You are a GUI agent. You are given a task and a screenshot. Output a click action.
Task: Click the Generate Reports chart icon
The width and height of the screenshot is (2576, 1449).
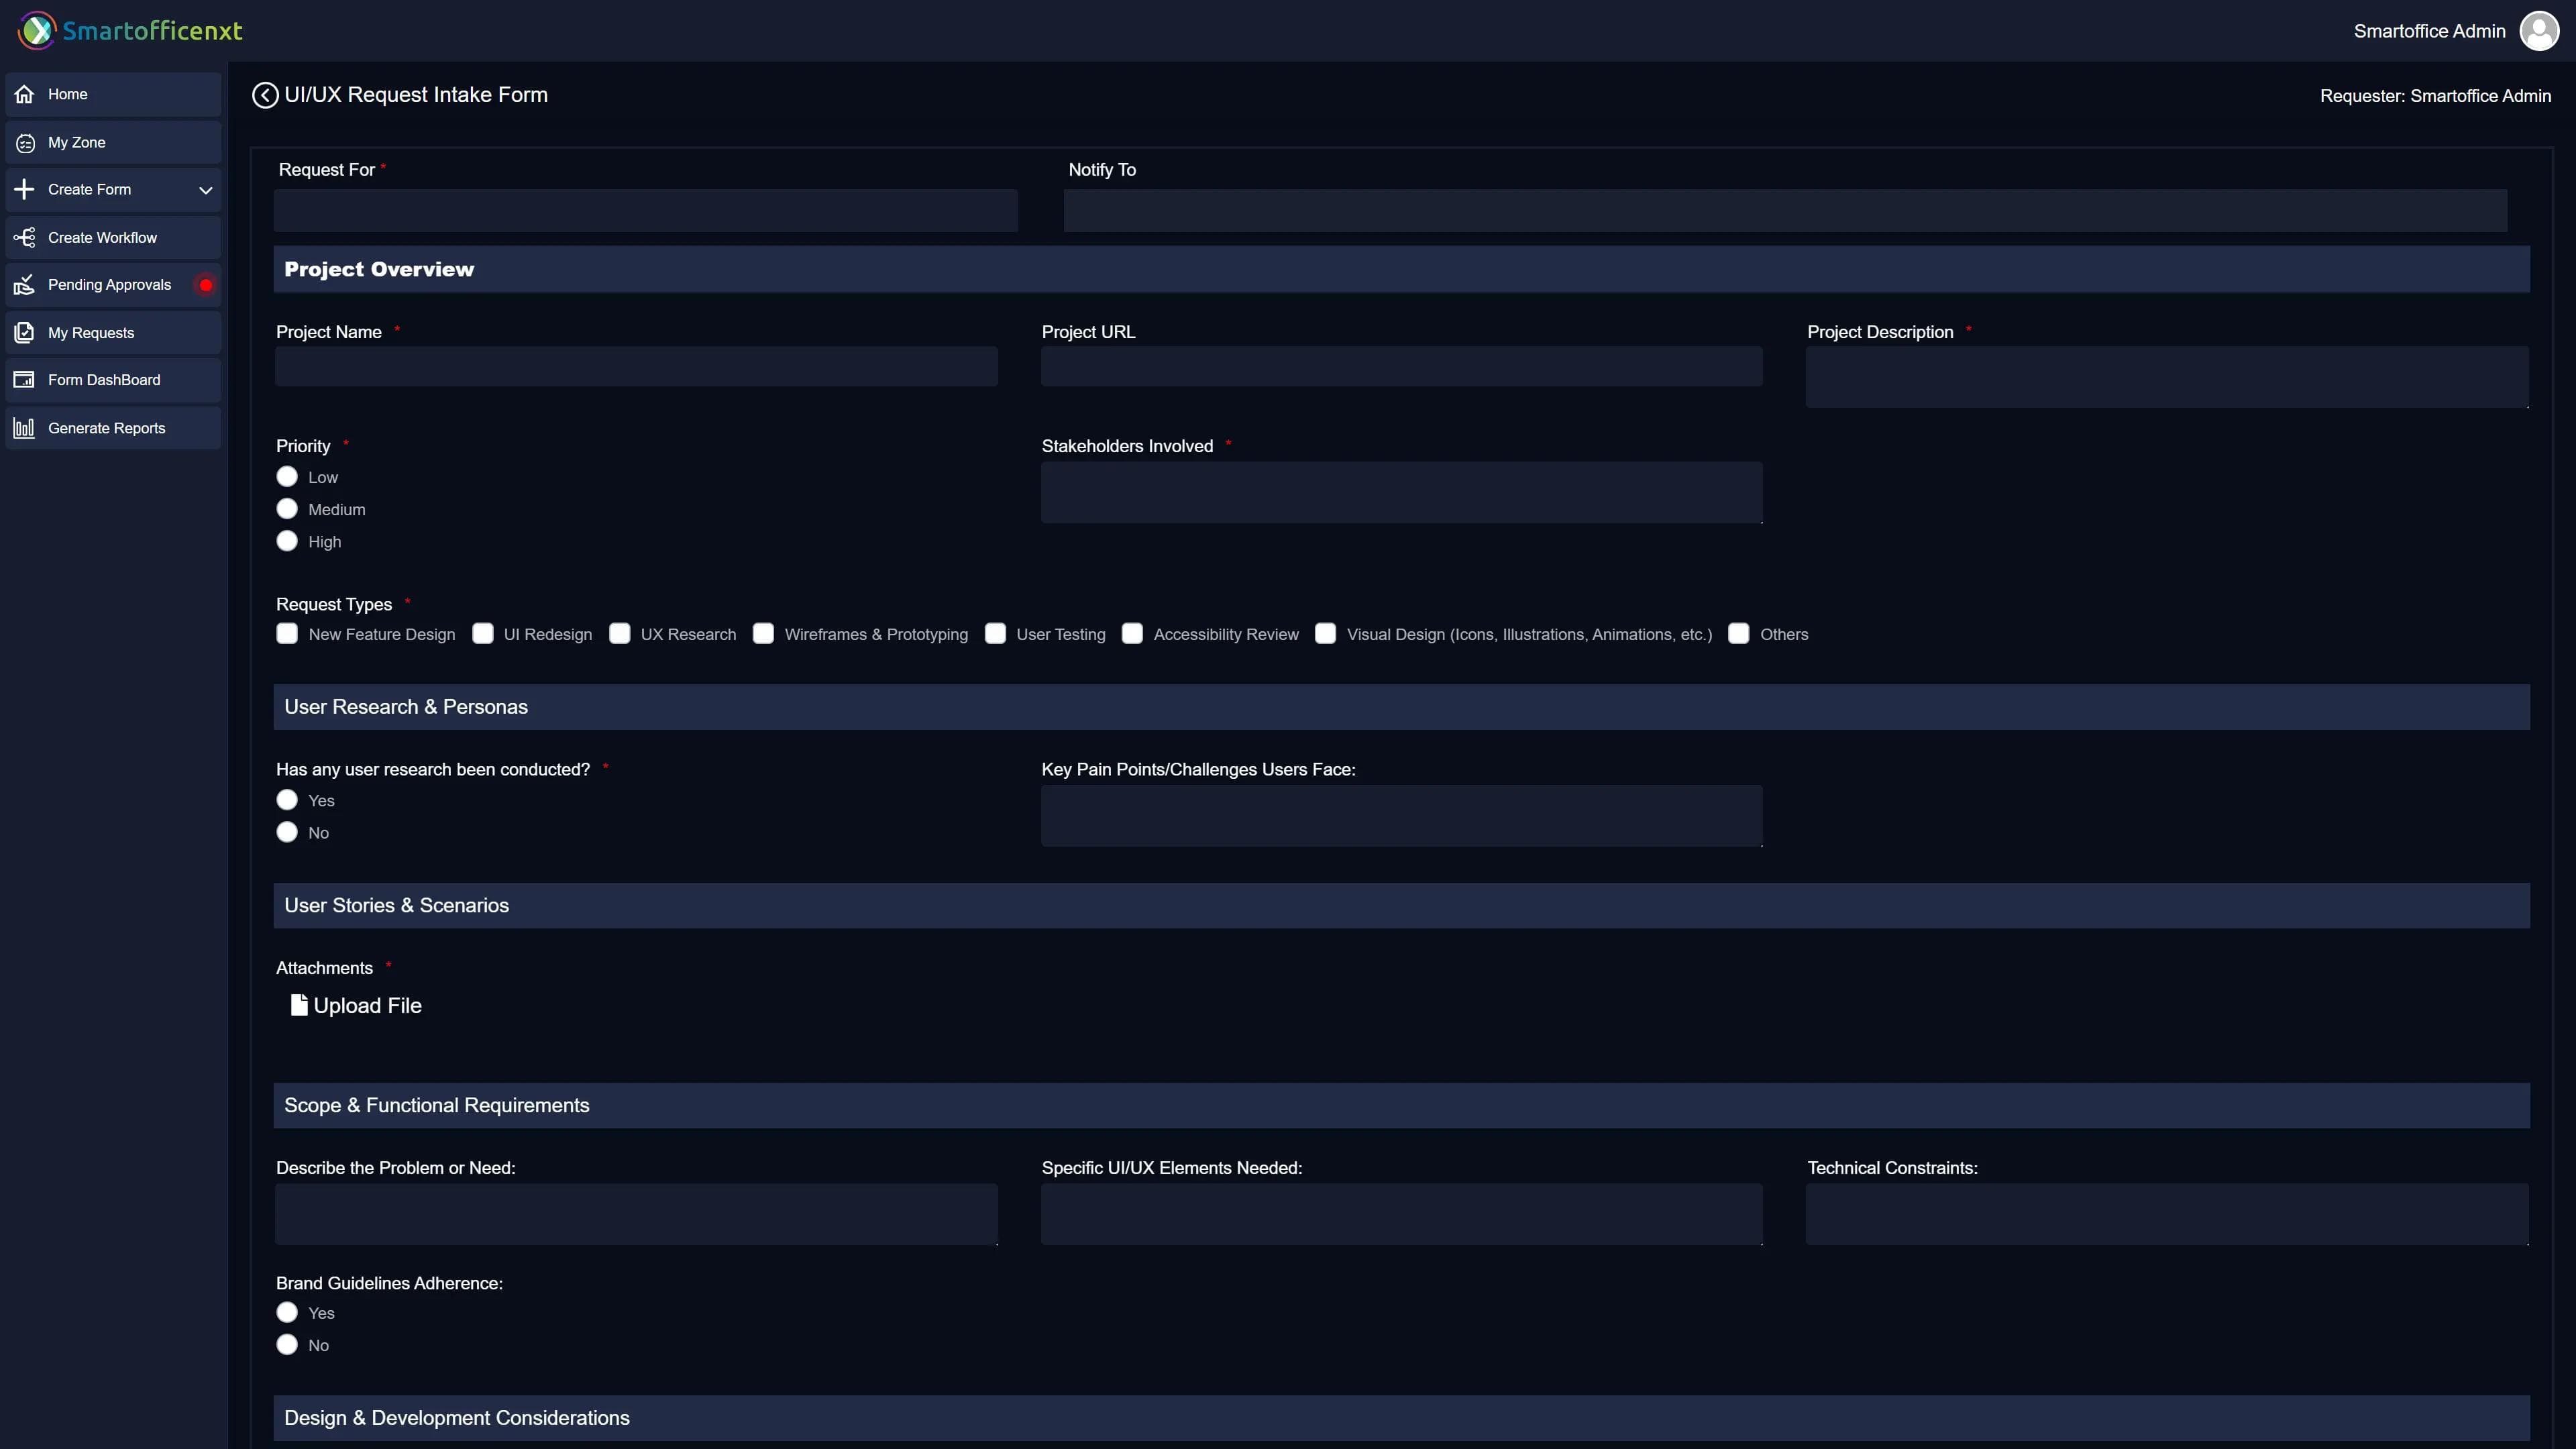[24, 427]
